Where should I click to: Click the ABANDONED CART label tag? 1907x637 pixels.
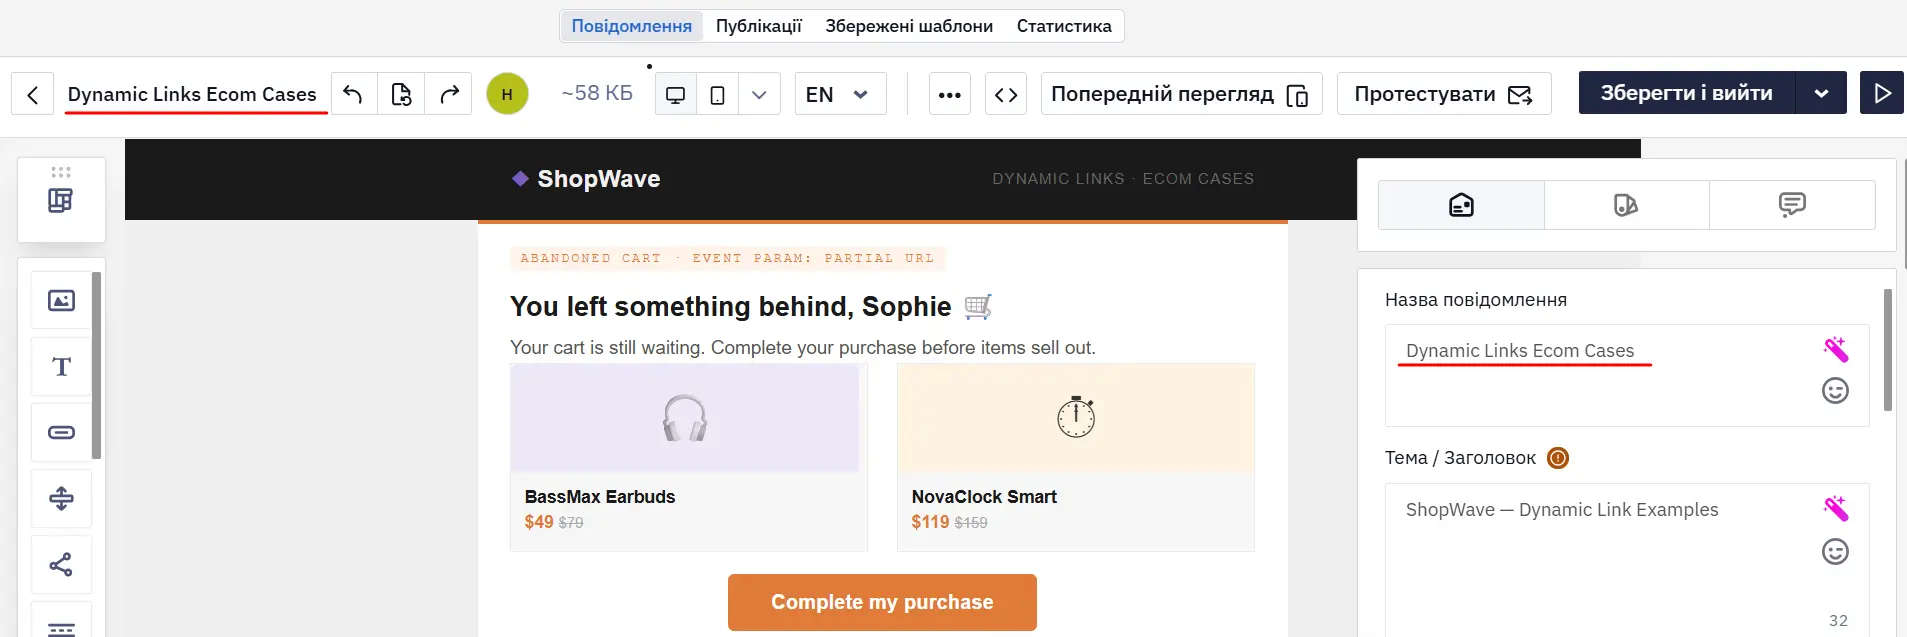728,258
